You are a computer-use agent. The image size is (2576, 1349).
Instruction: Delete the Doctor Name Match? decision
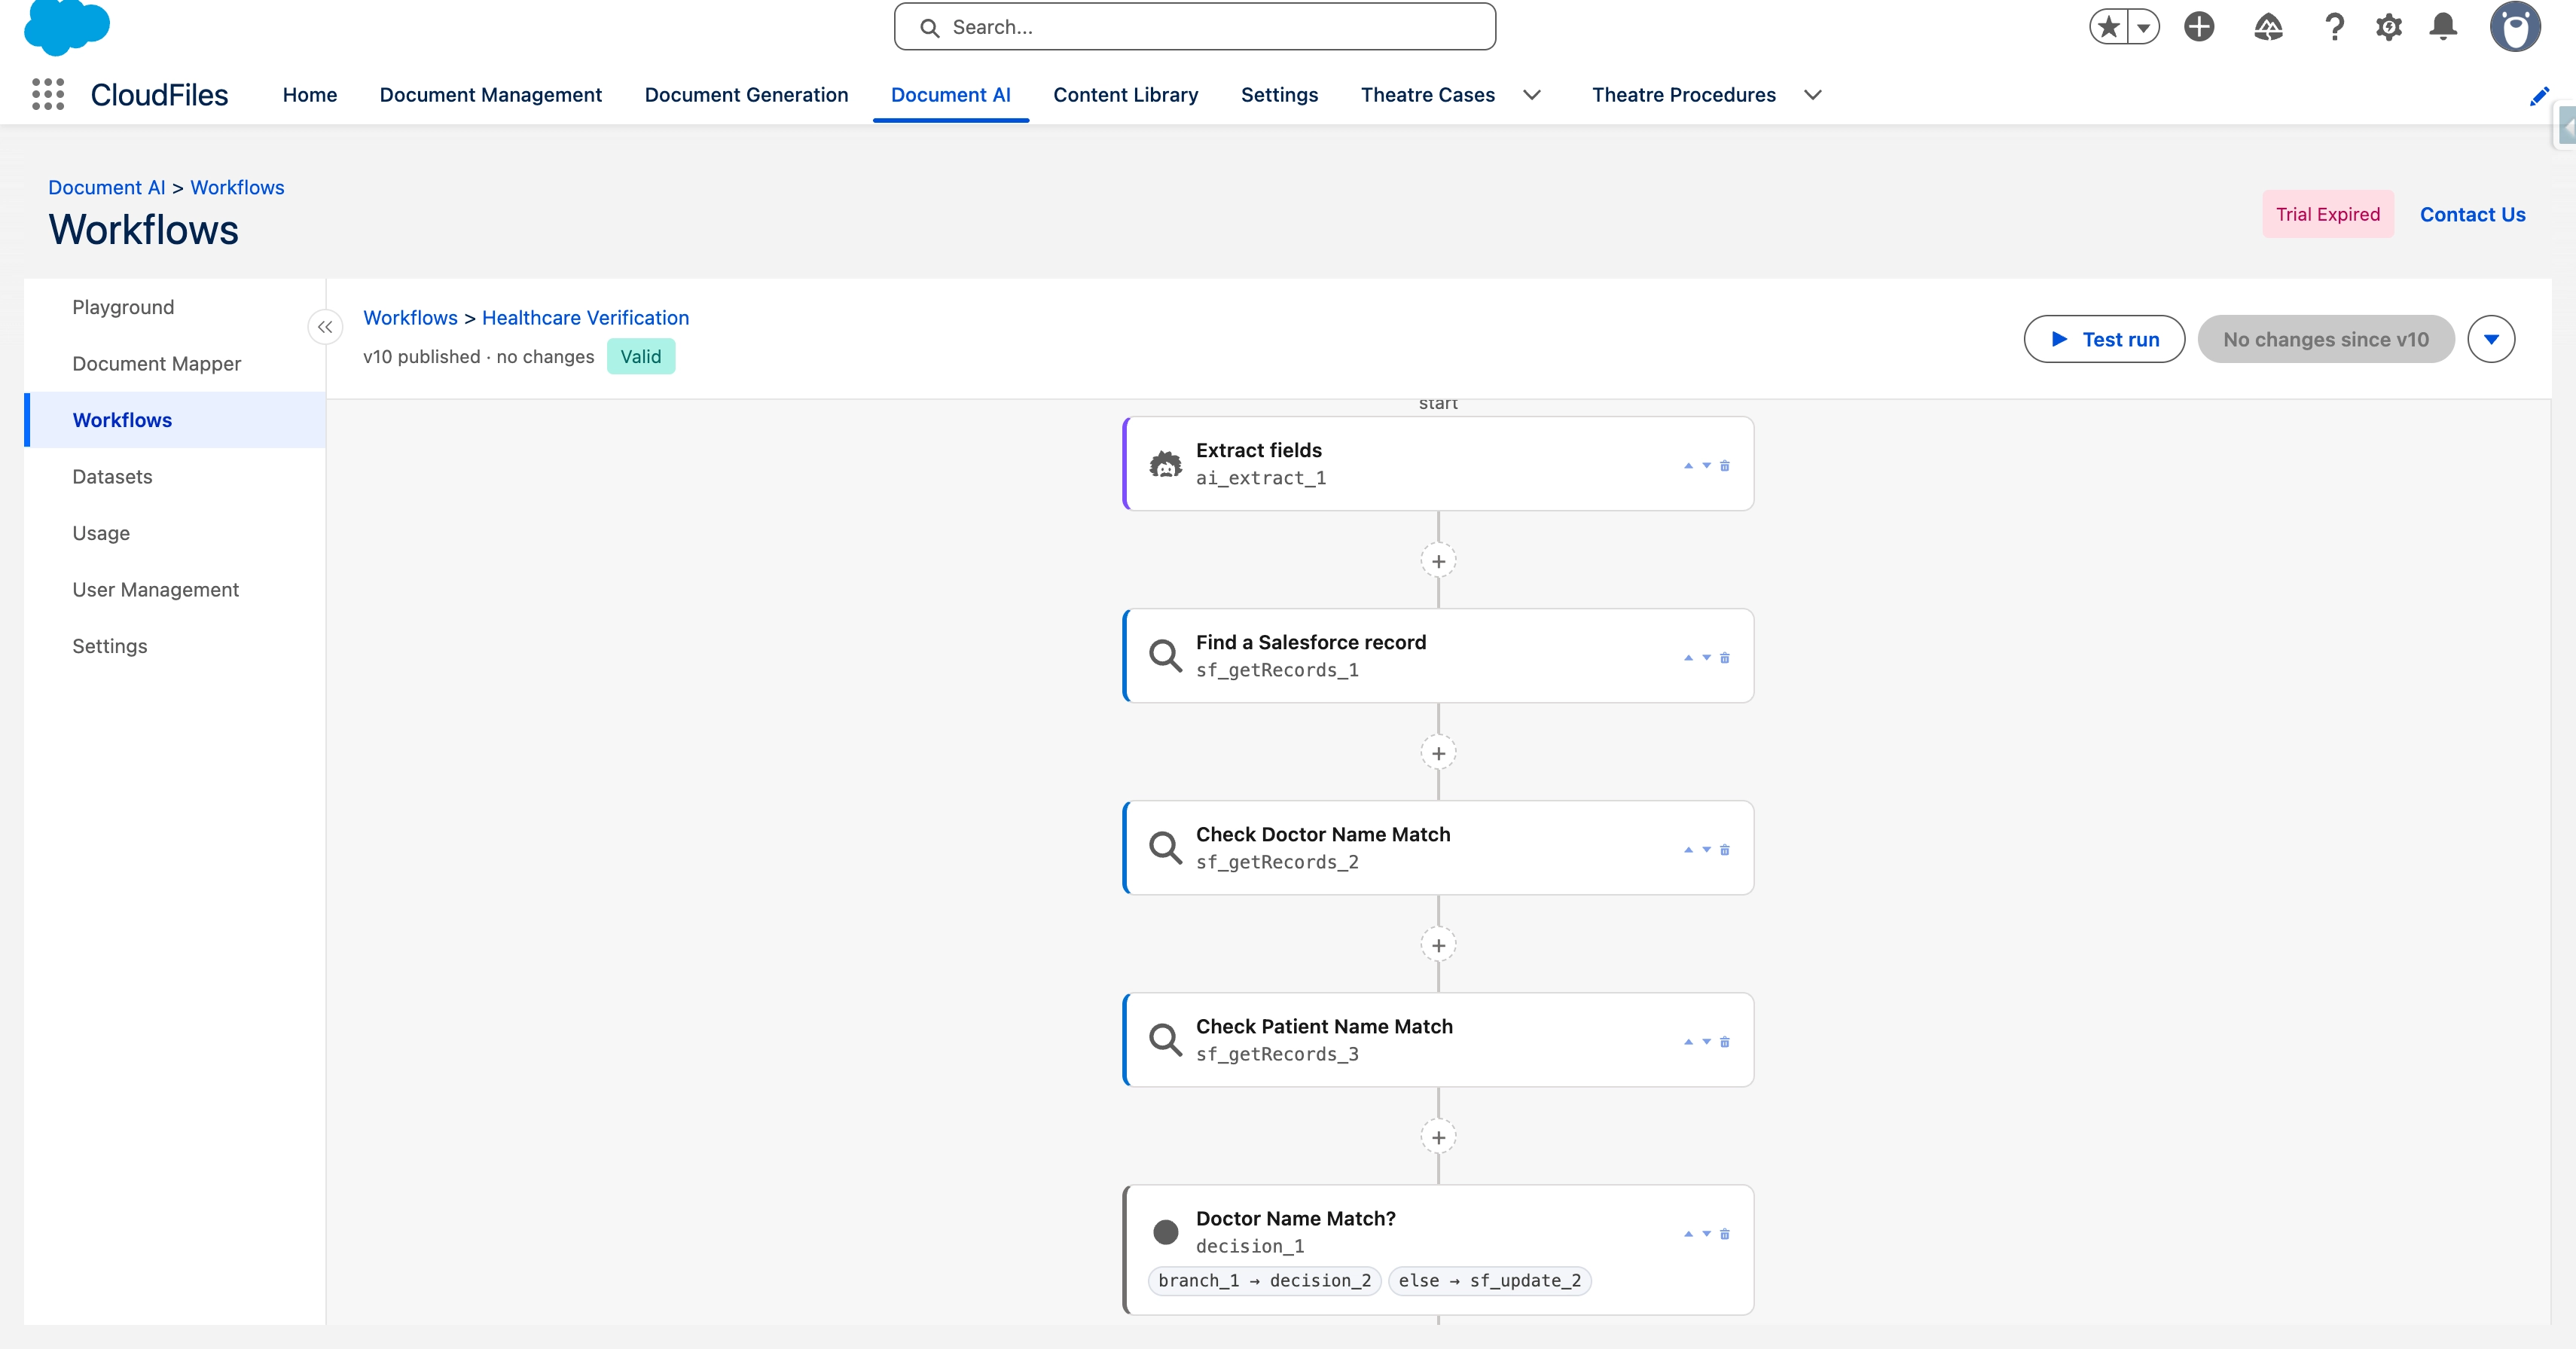1724,1233
